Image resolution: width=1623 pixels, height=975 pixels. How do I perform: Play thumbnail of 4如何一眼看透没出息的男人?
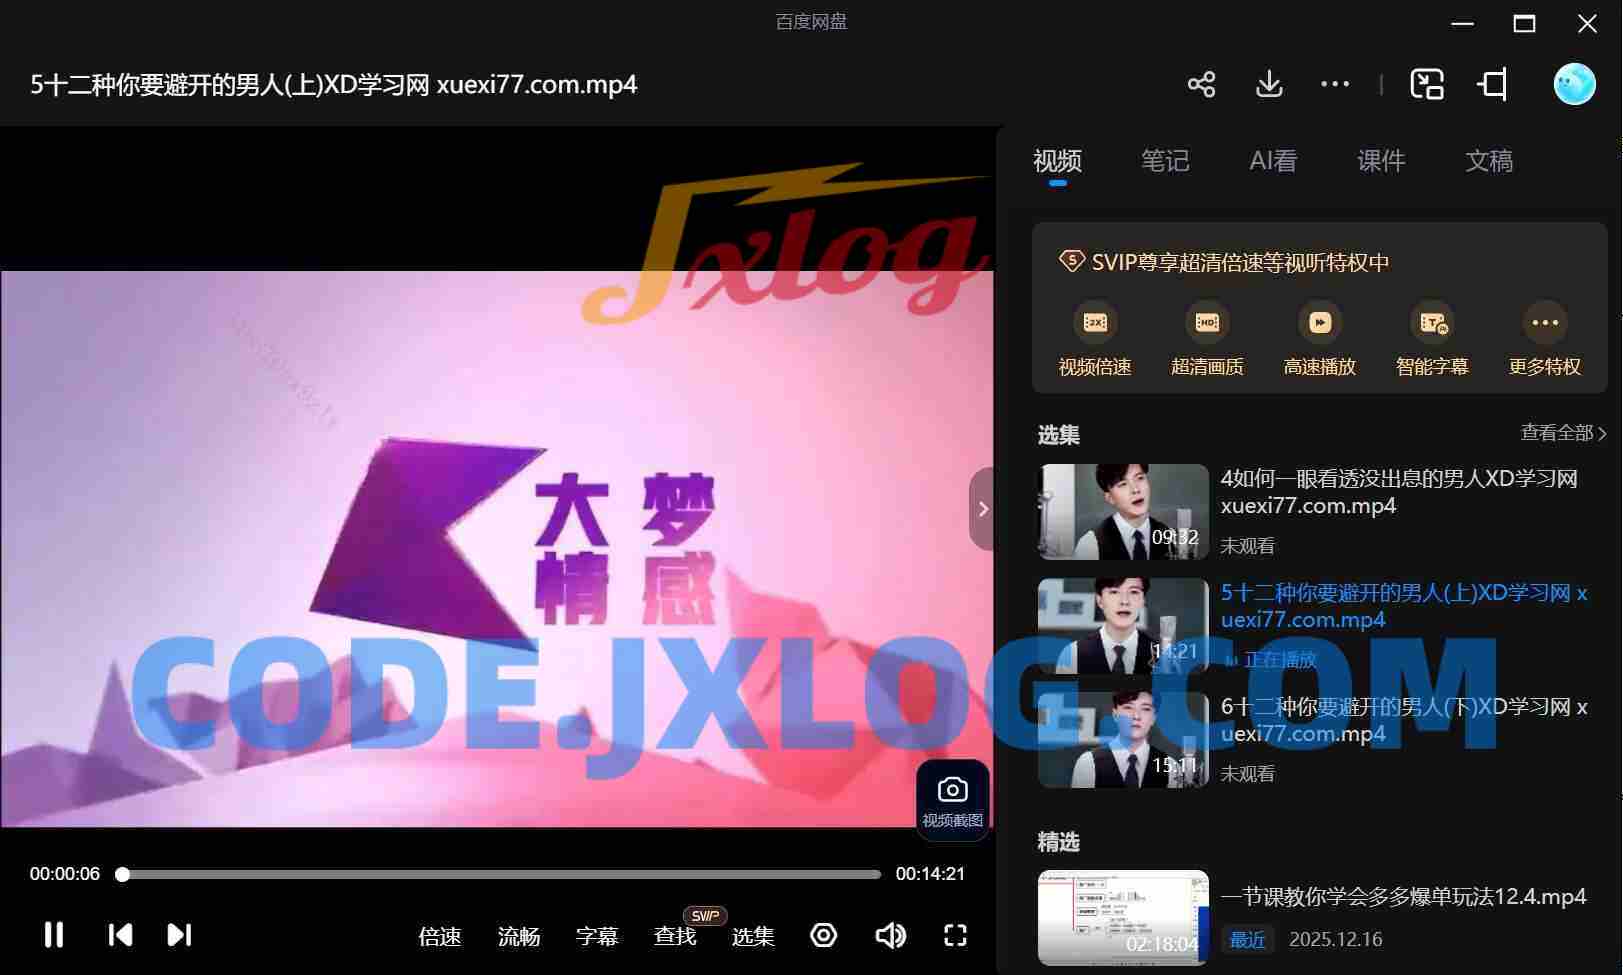tap(1123, 511)
